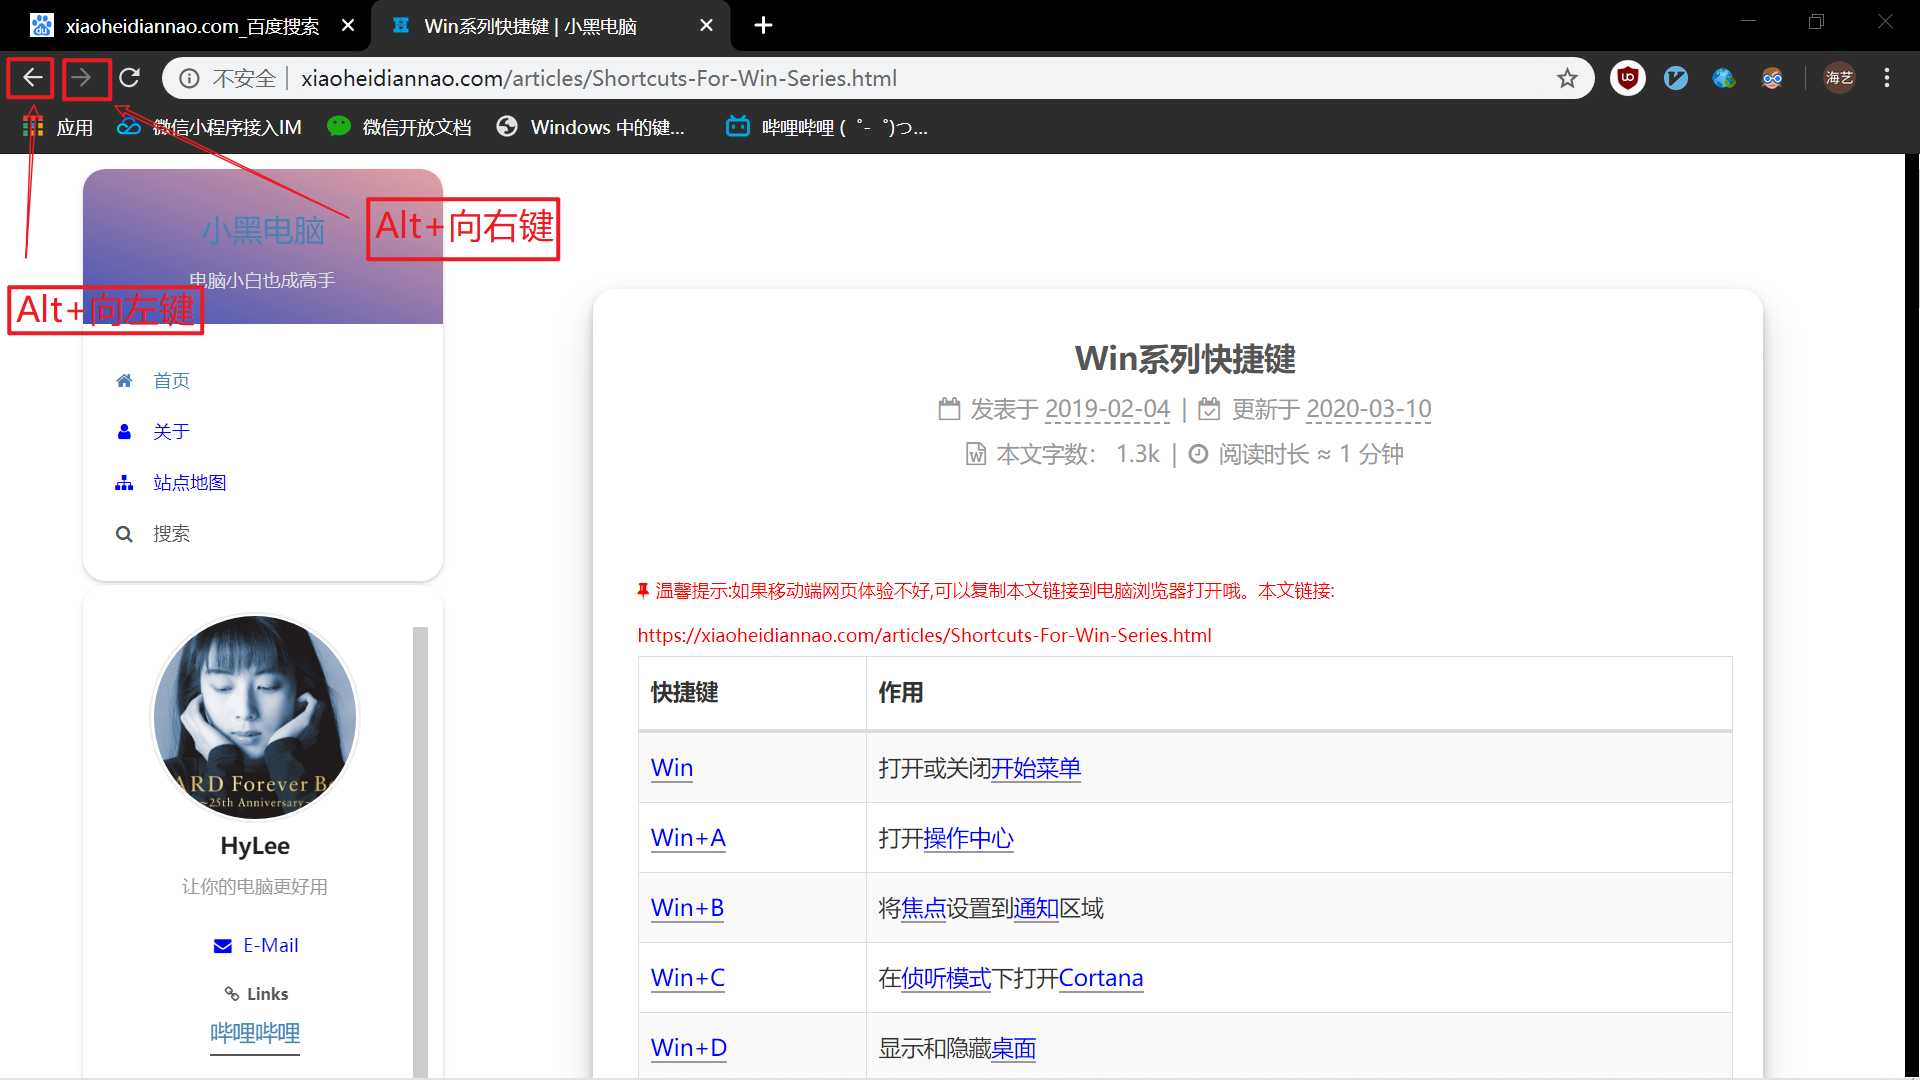The width and height of the screenshot is (1920, 1080).
Task: Open 站点地图 from the sidebar menu
Action: 189,483
